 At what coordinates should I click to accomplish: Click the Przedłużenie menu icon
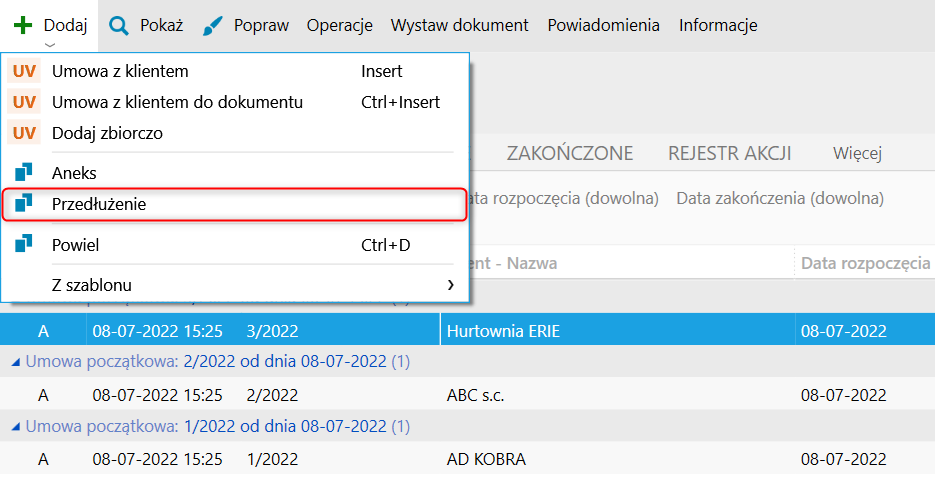point(24,204)
